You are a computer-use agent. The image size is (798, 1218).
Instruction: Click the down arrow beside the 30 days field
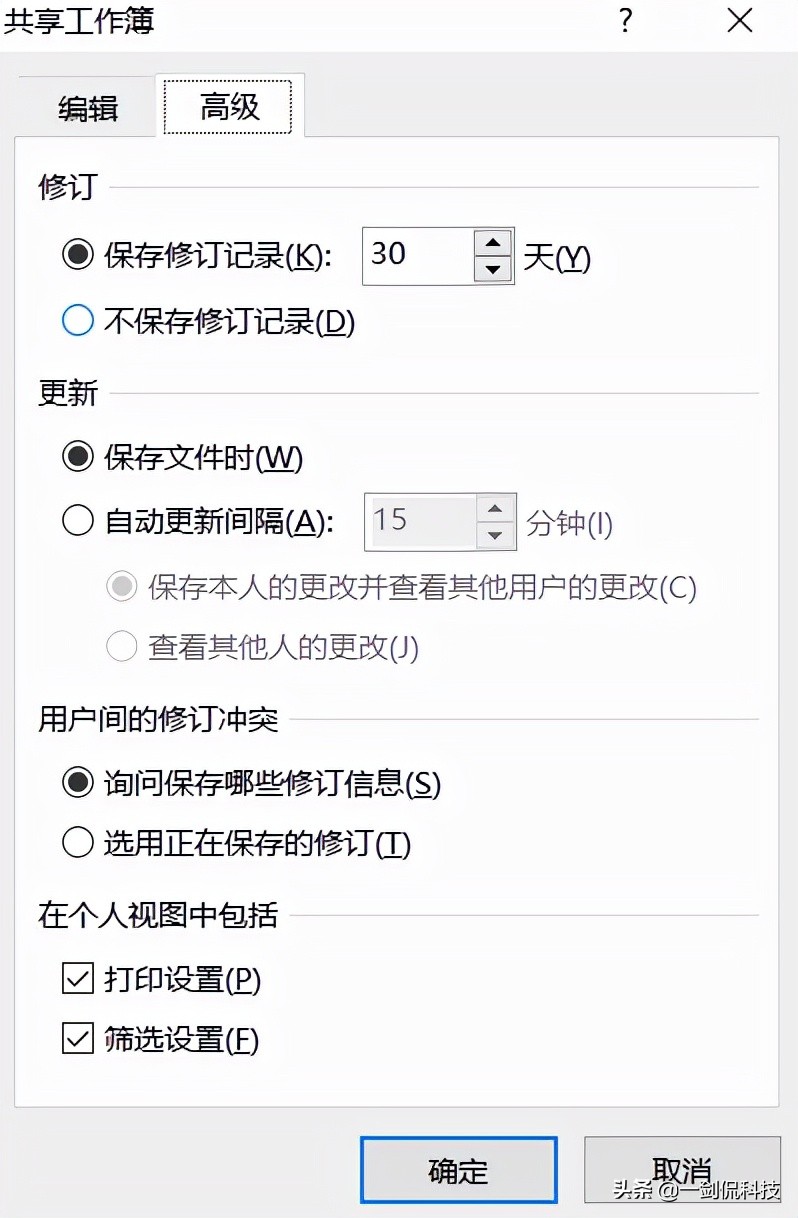(x=494, y=271)
